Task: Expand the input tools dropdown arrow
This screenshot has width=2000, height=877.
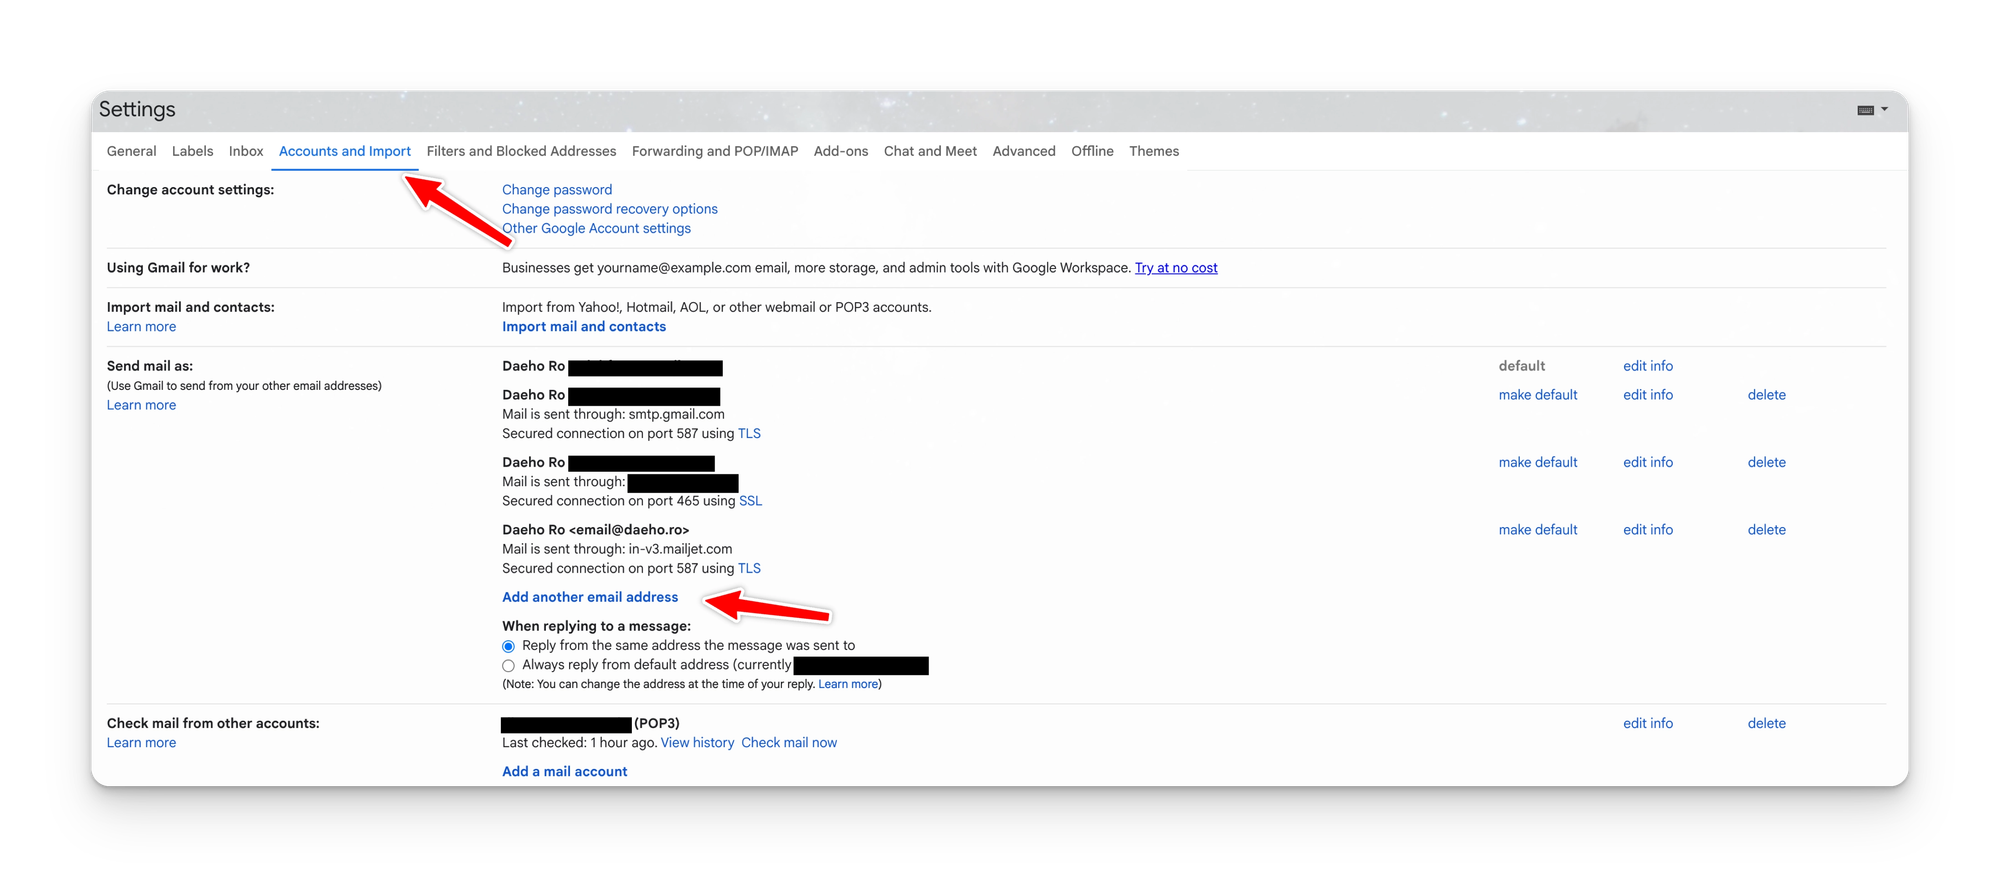Action: (1885, 109)
